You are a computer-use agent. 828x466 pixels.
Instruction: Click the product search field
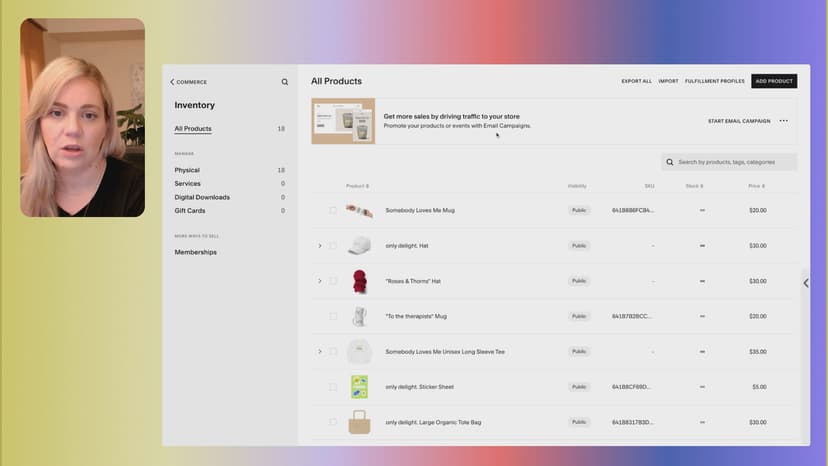point(735,162)
